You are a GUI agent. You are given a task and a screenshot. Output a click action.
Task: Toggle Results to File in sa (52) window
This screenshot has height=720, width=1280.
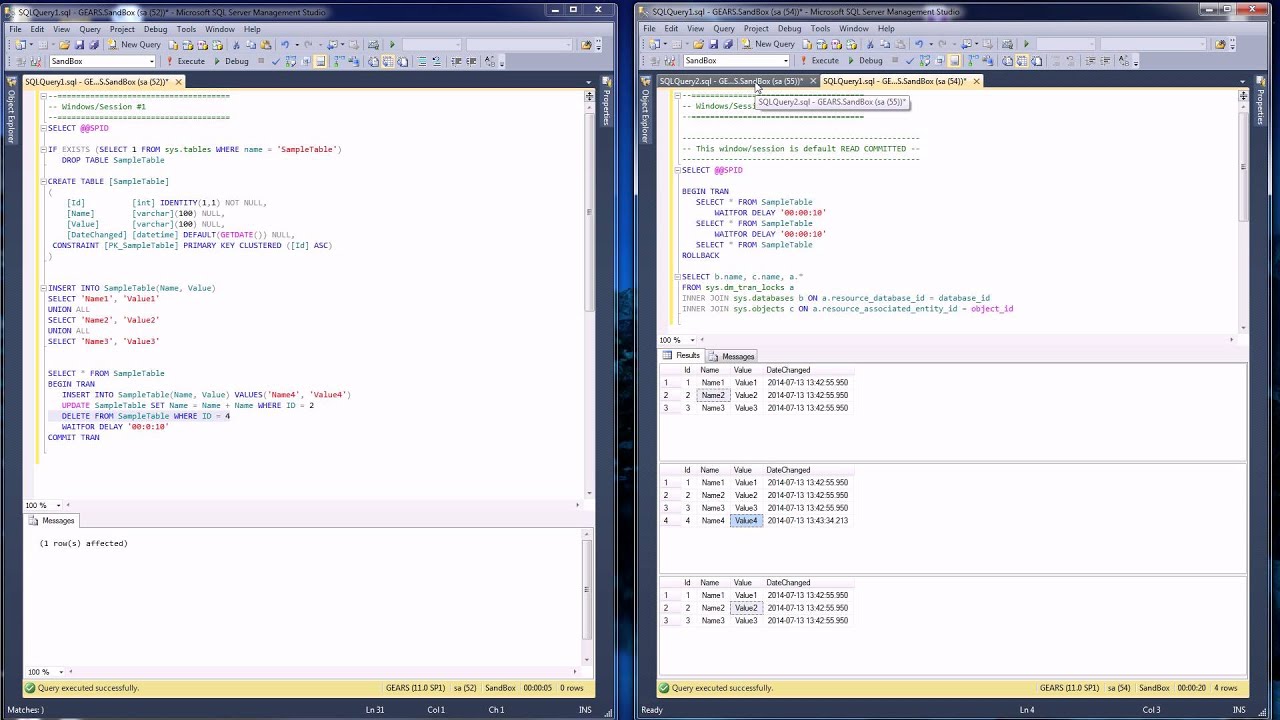tap(402, 61)
